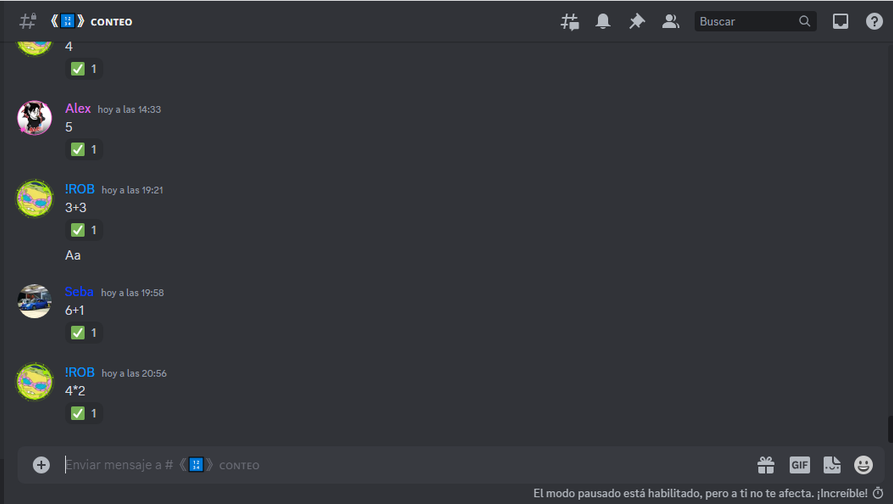Screen dimensions: 893x504
Task: Open the GIF picker
Action: click(800, 465)
